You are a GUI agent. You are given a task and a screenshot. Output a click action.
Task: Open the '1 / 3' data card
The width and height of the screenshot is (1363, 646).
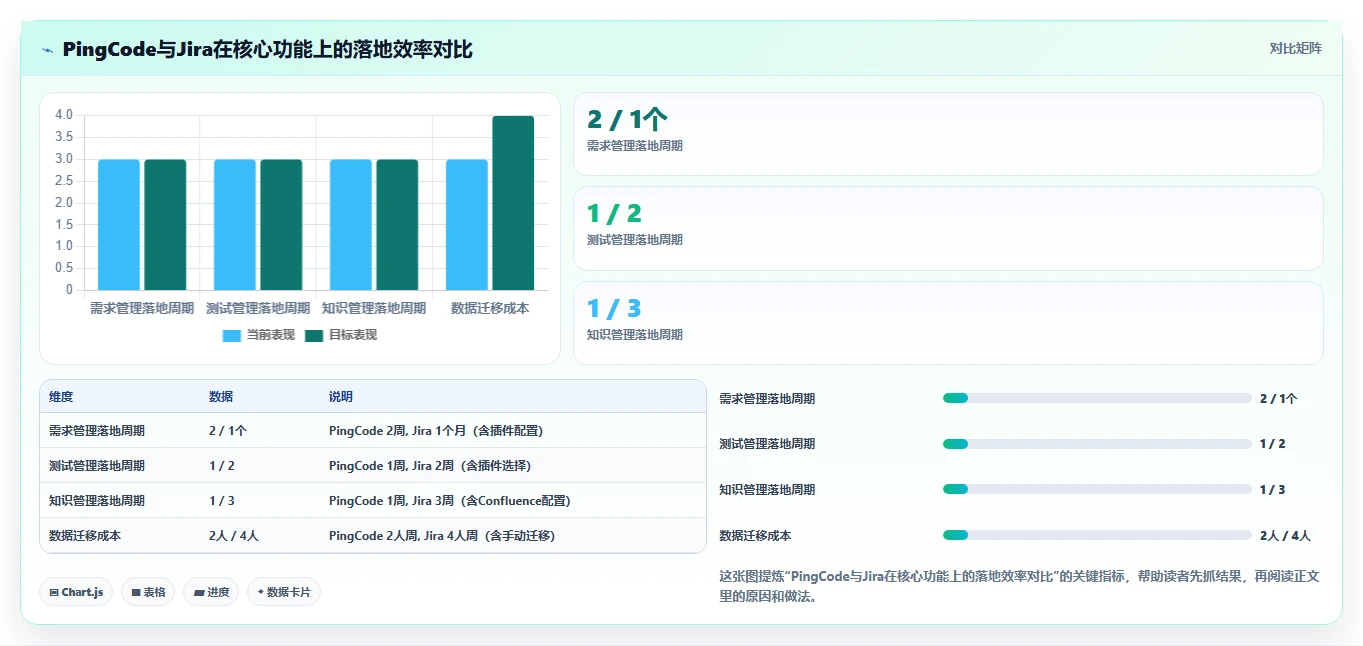(x=948, y=323)
